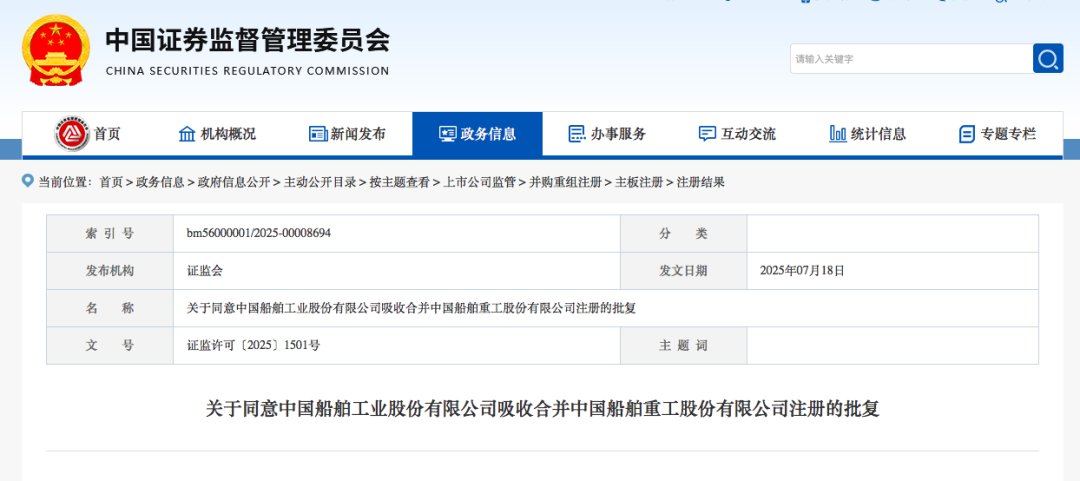This screenshot has width=1080, height=481.
Task: Click the document name in the 名称 row
Action: pos(411,308)
